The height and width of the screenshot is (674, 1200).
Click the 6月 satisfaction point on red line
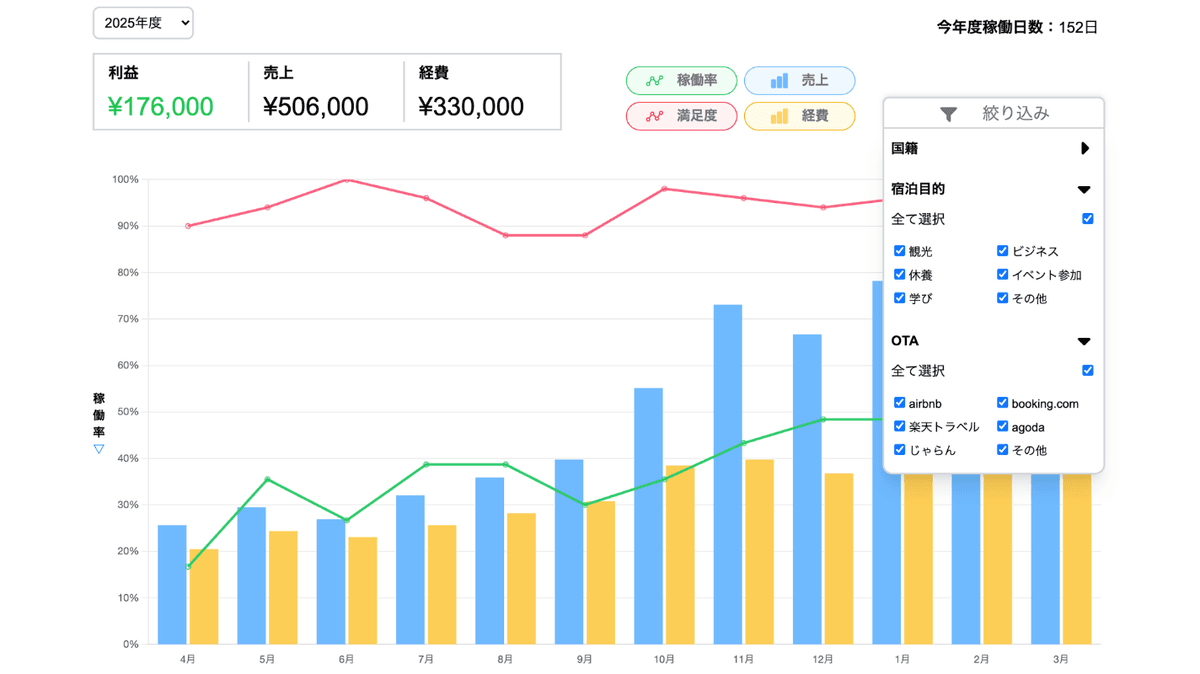tap(346, 180)
